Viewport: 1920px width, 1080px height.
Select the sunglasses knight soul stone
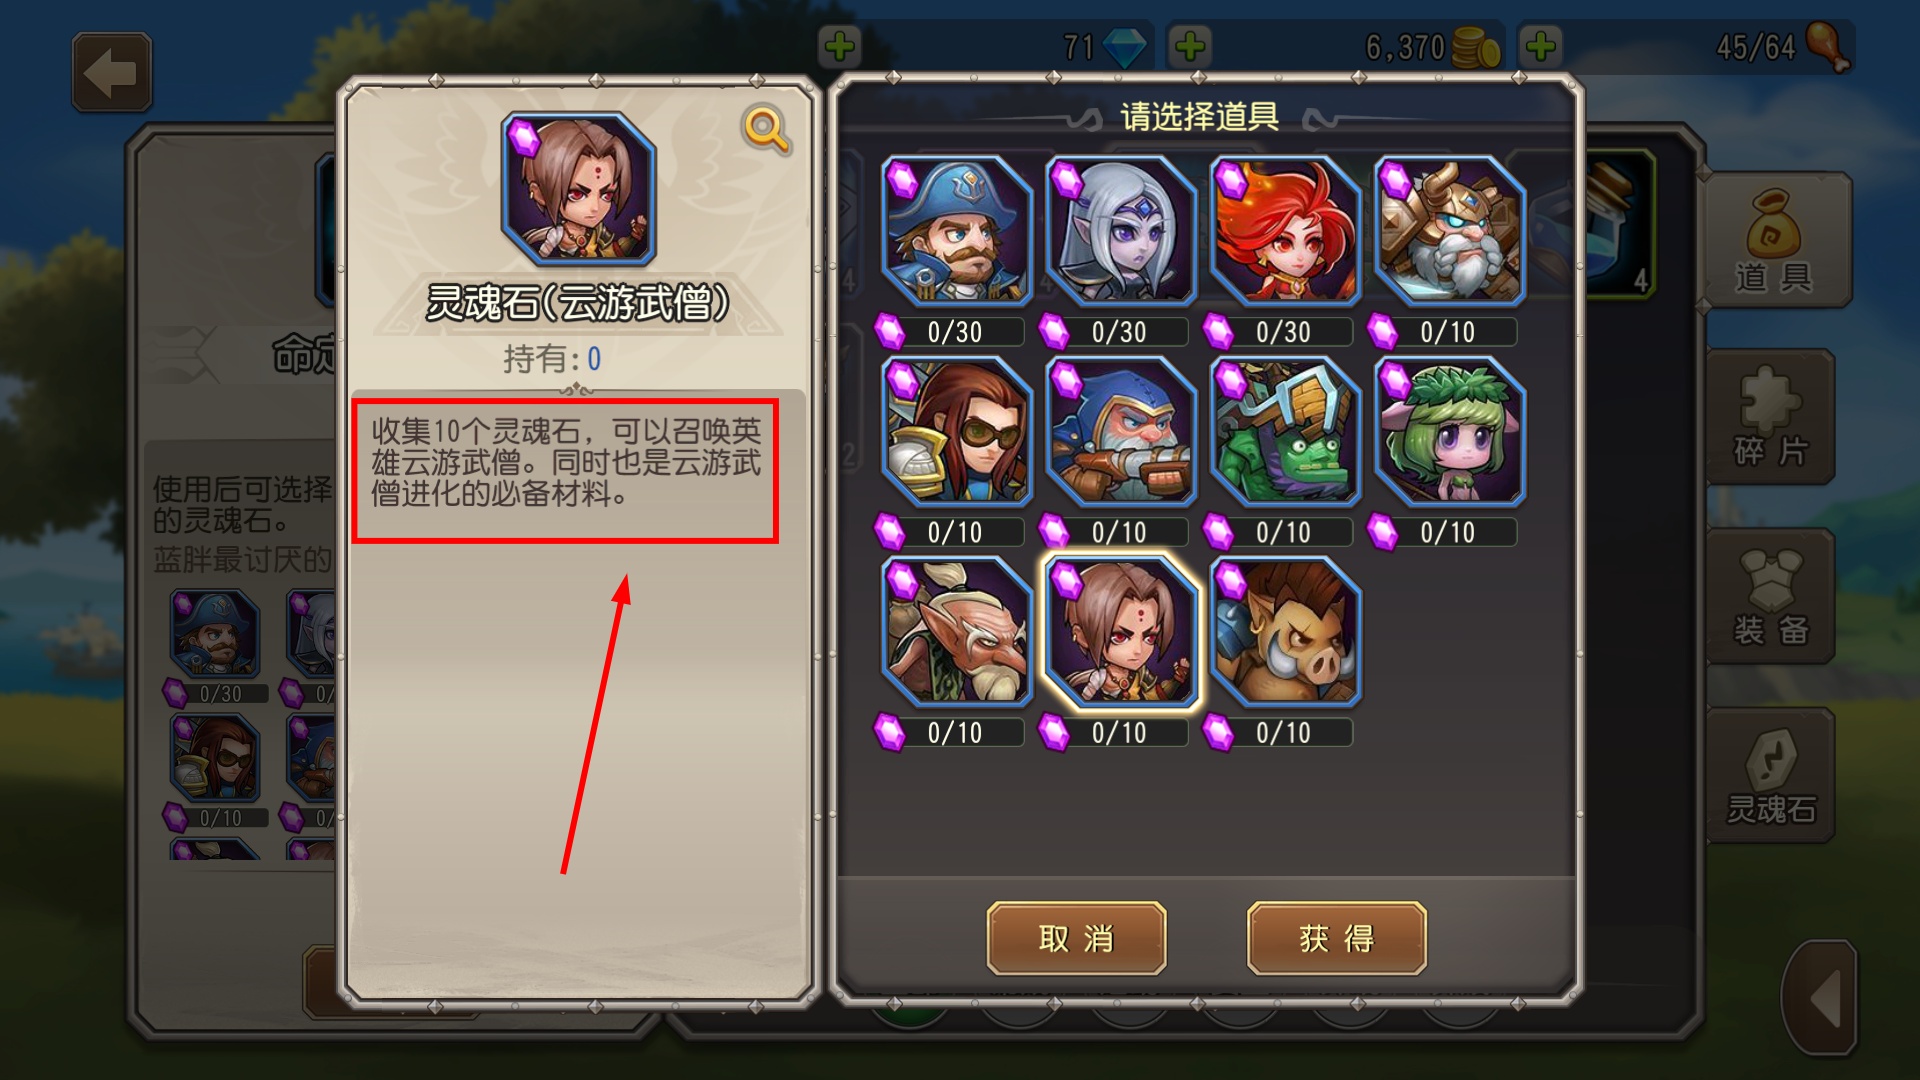(957, 431)
